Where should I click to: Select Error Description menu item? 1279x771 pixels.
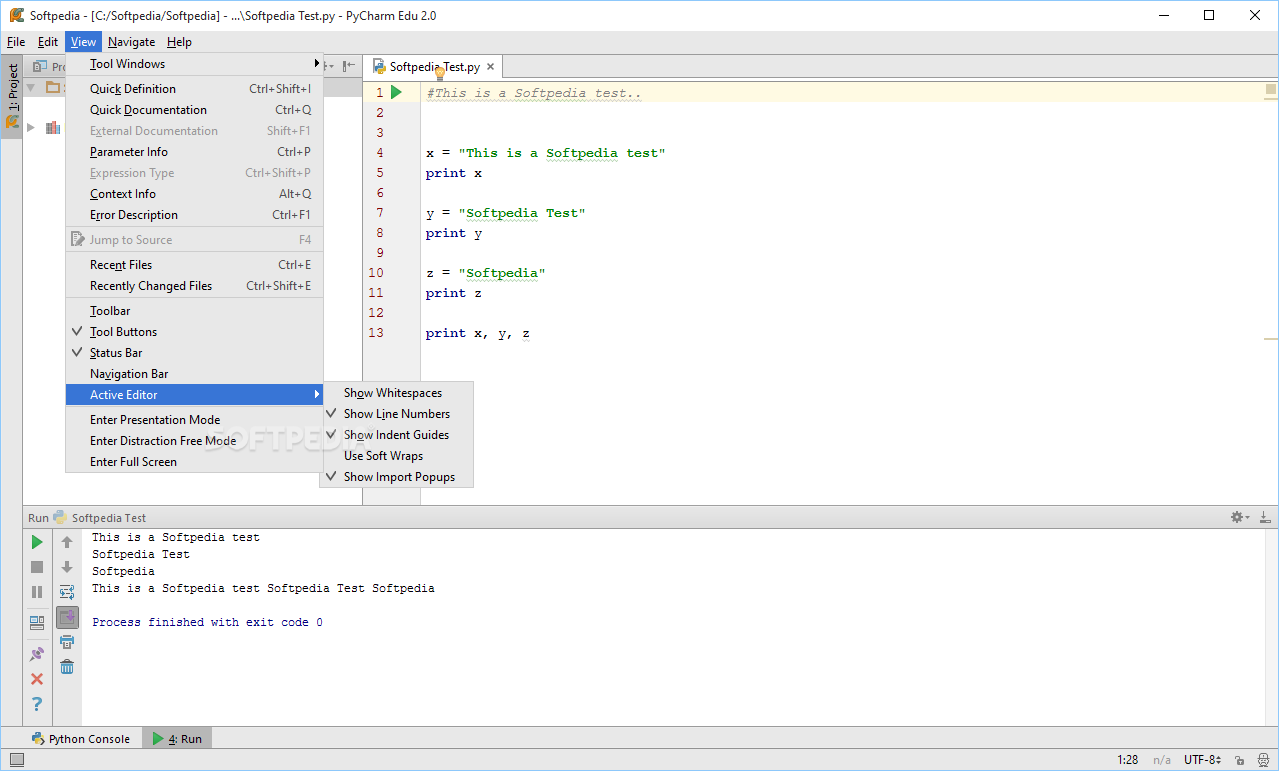coord(194,215)
